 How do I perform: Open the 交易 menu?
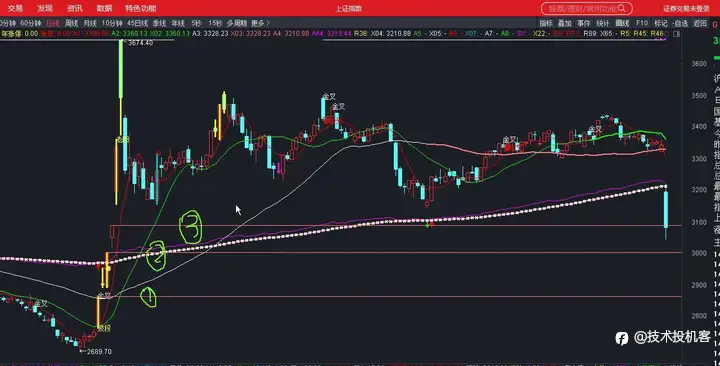[x=15, y=8]
